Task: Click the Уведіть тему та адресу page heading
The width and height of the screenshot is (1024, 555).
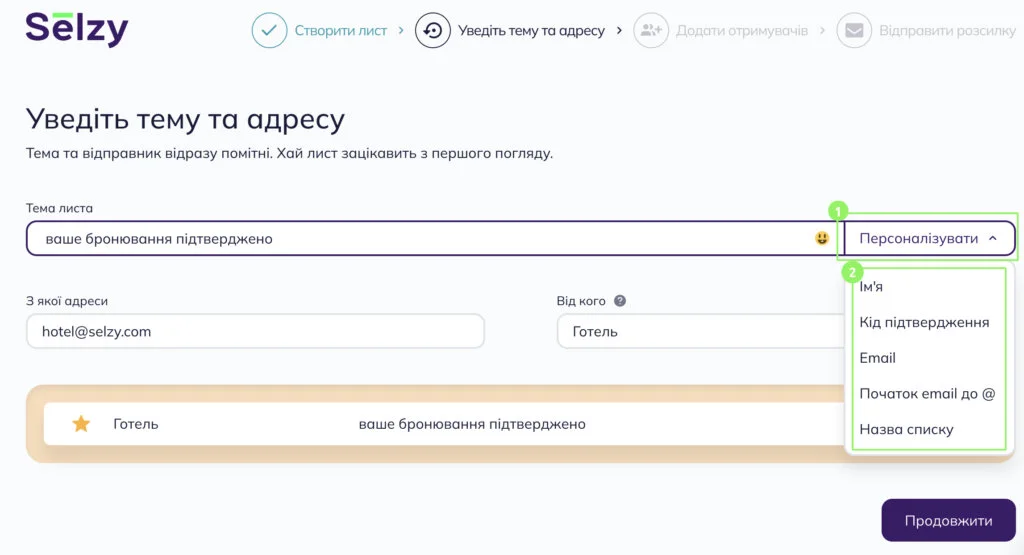Action: pyautogui.click(x=185, y=119)
